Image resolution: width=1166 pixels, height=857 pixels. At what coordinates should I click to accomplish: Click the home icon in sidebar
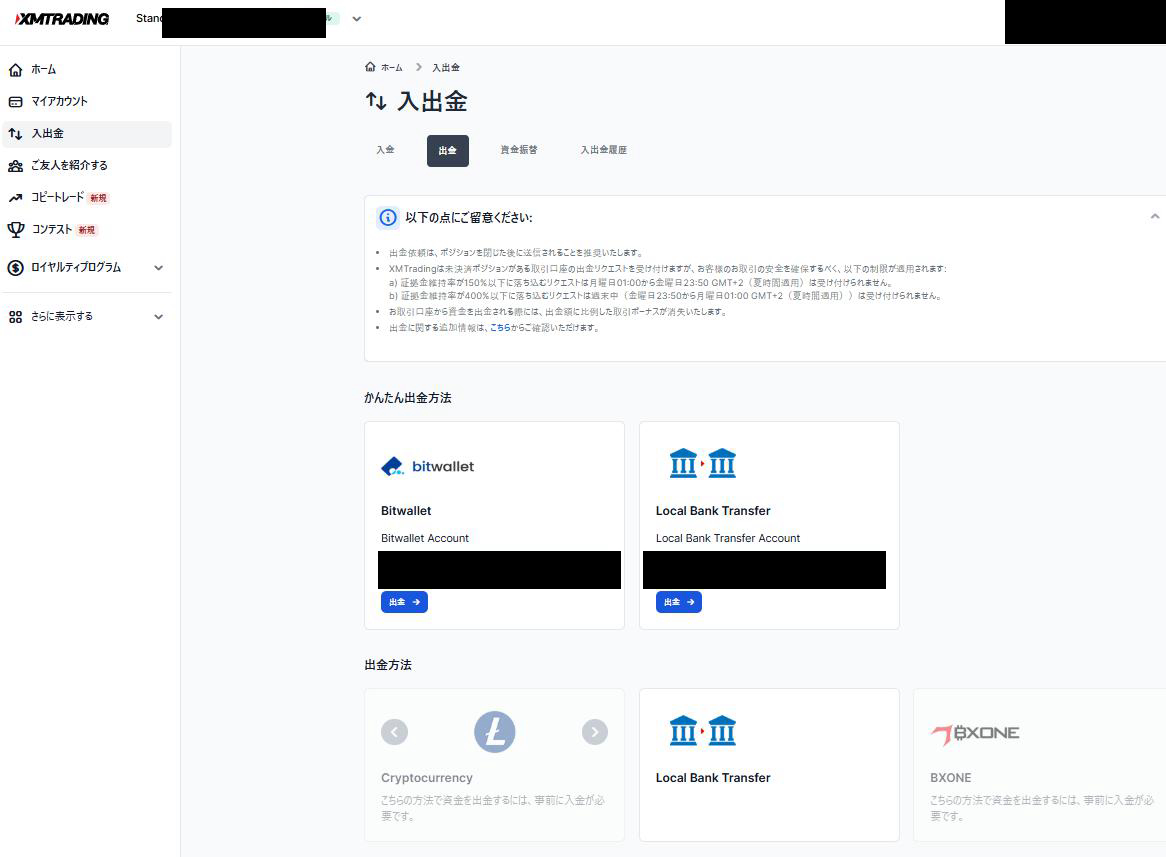click(15, 70)
